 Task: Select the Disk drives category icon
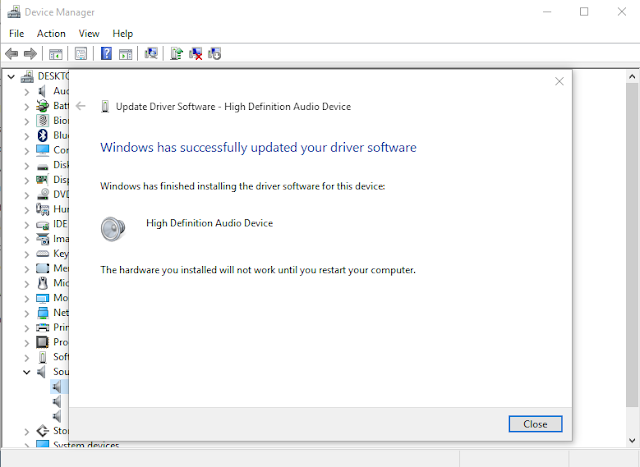pyautogui.click(x=42, y=165)
